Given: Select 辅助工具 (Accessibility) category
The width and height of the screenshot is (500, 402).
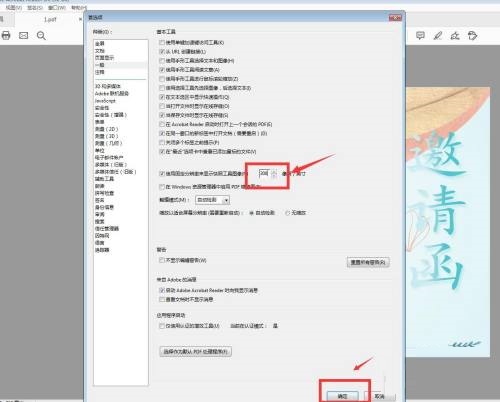Looking at the screenshot, I should click(x=104, y=179).
